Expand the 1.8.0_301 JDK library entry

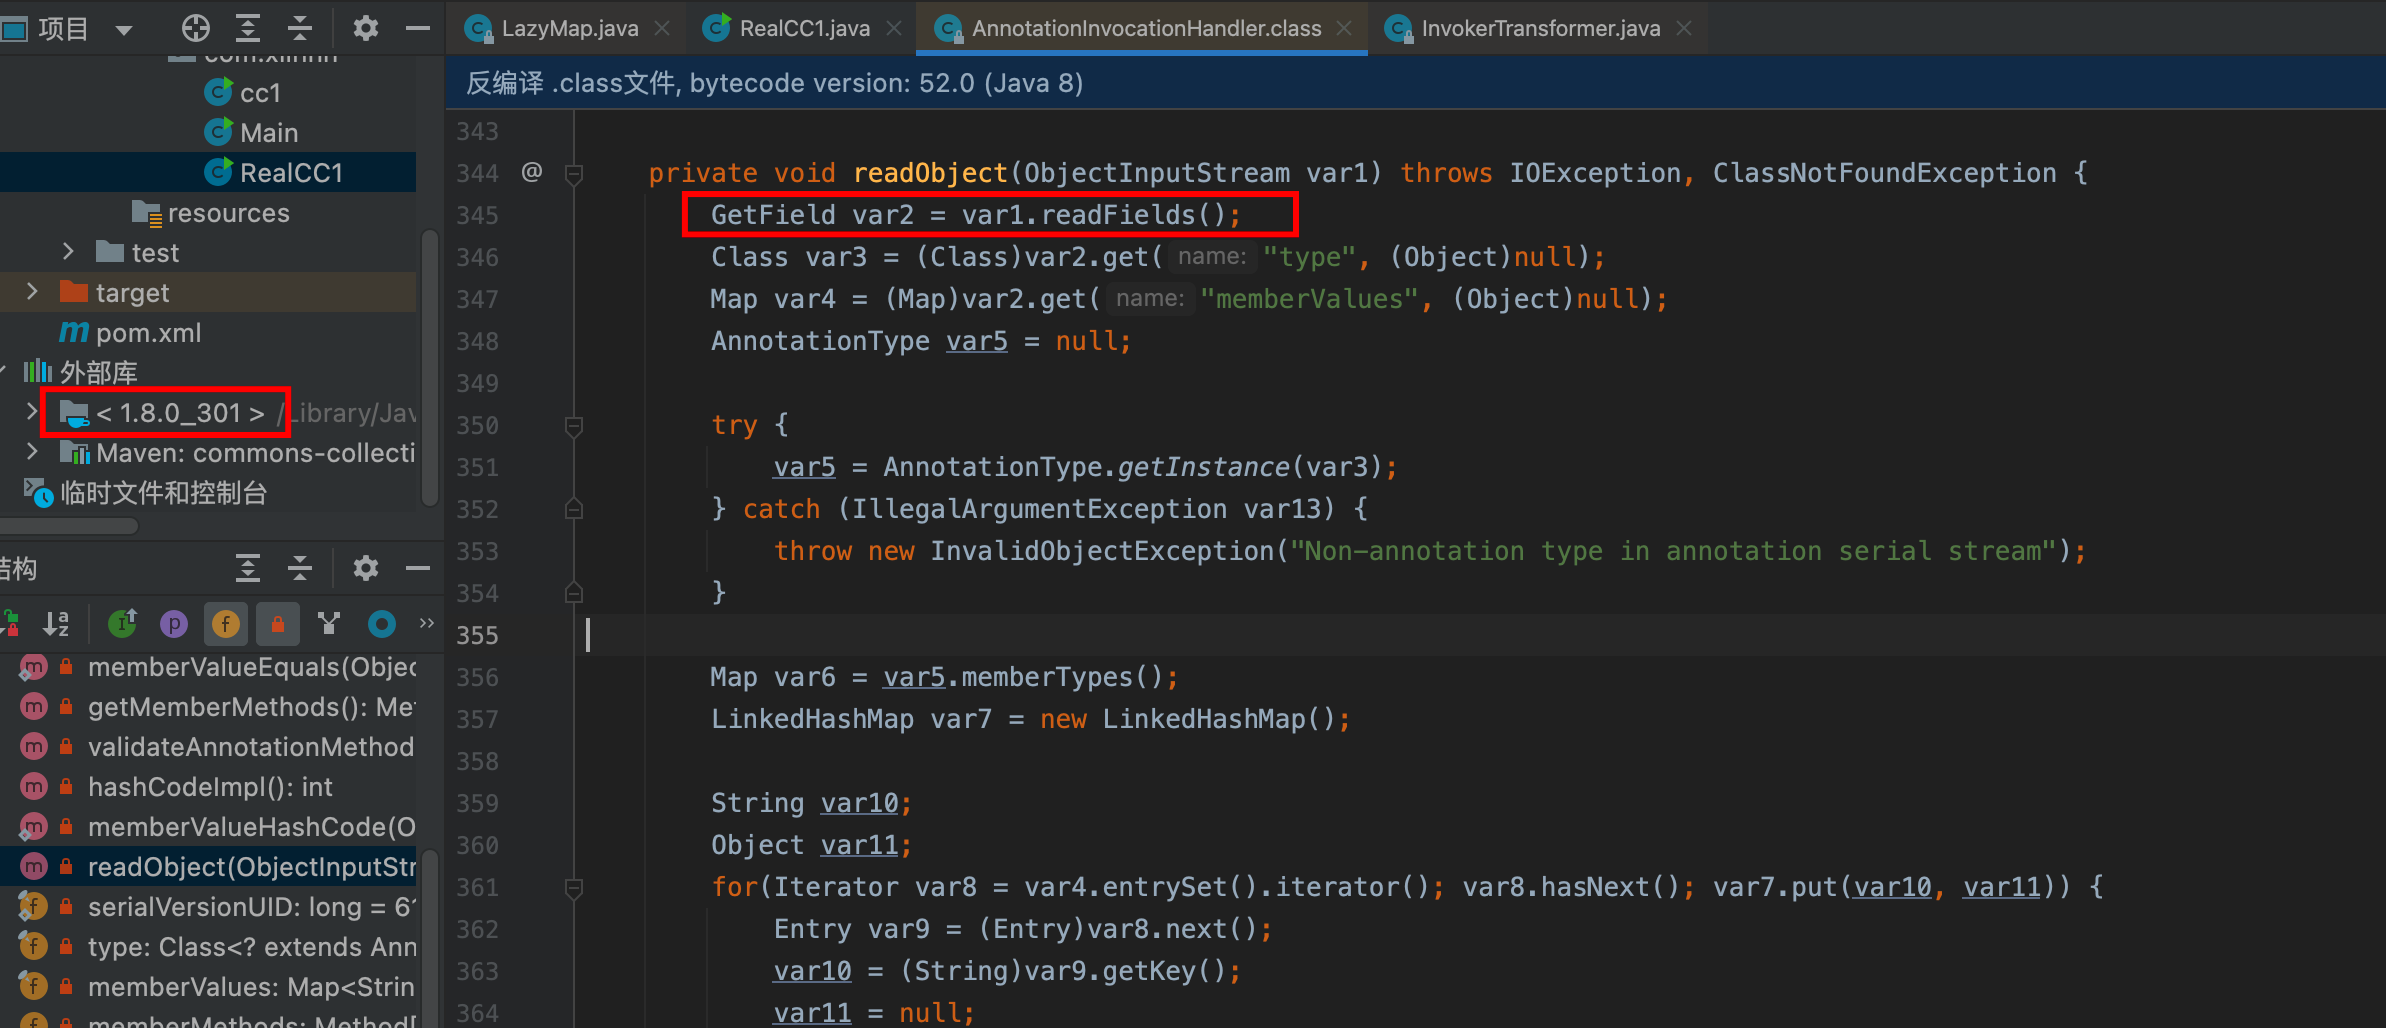31,412
